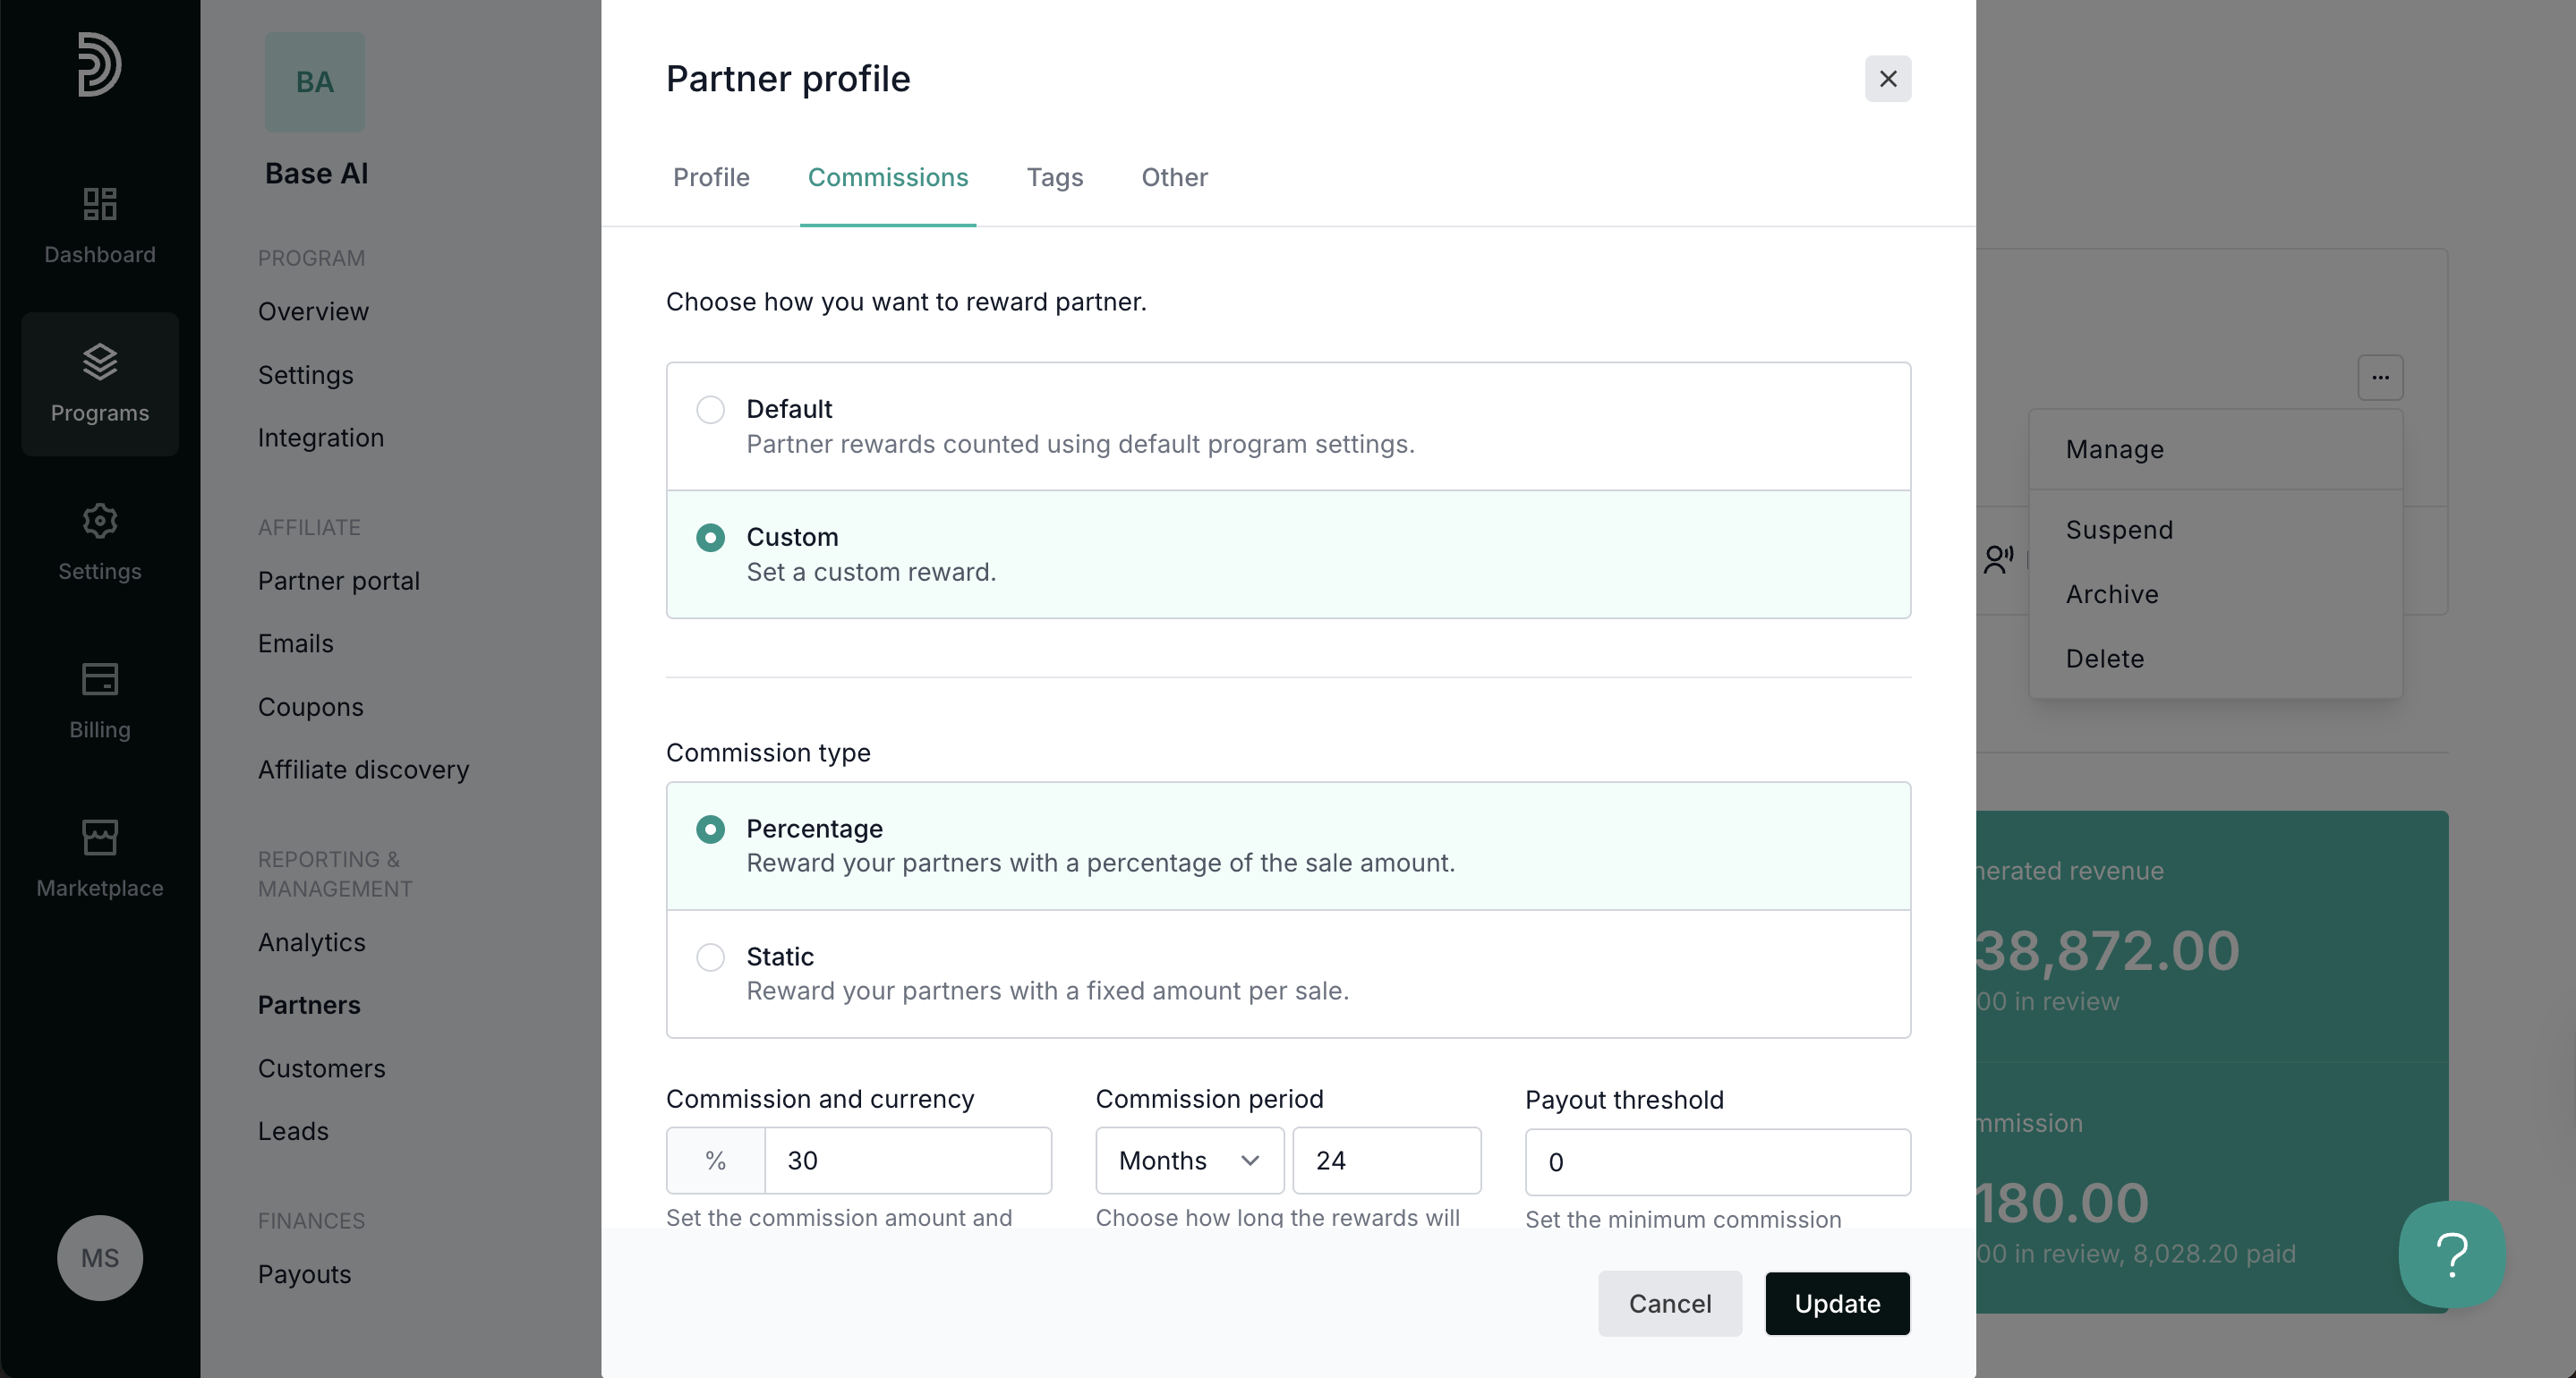Switch to the Tags tab

click(1054, 177)
